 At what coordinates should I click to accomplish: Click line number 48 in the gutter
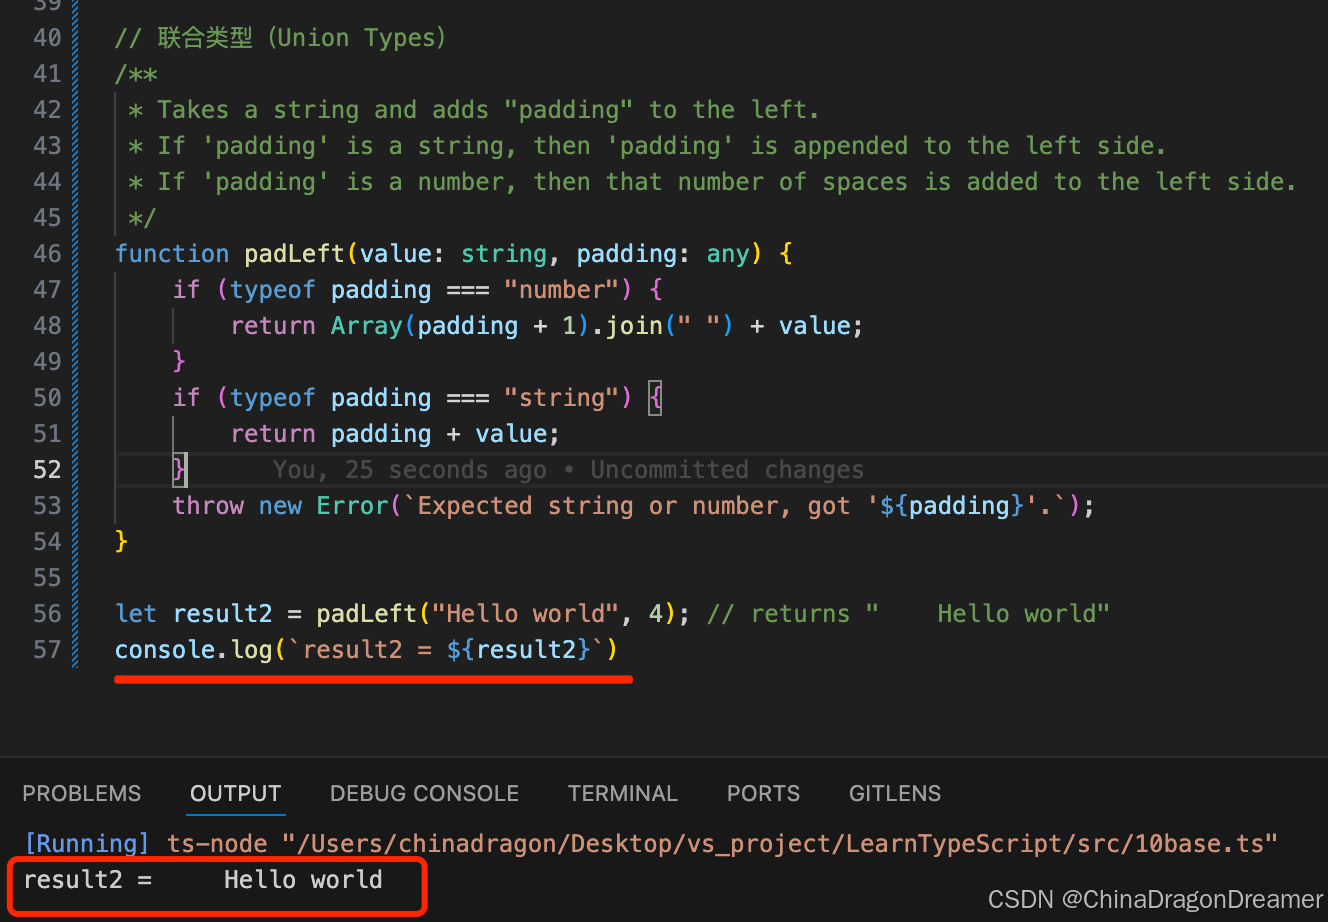pyautogui.click(x=47, y=326)
